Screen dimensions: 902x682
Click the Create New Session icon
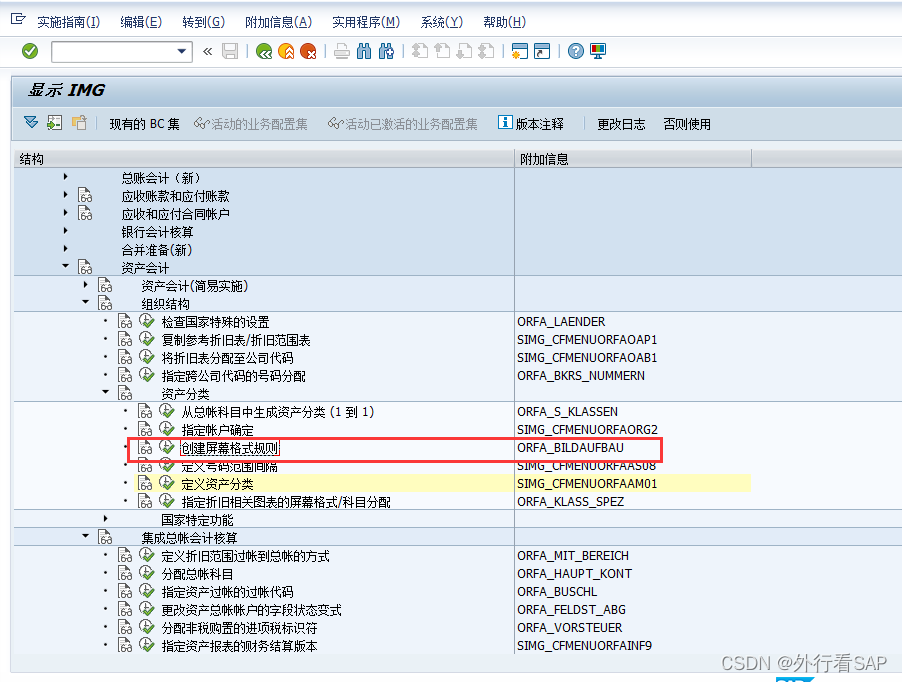tap(519, 51)
